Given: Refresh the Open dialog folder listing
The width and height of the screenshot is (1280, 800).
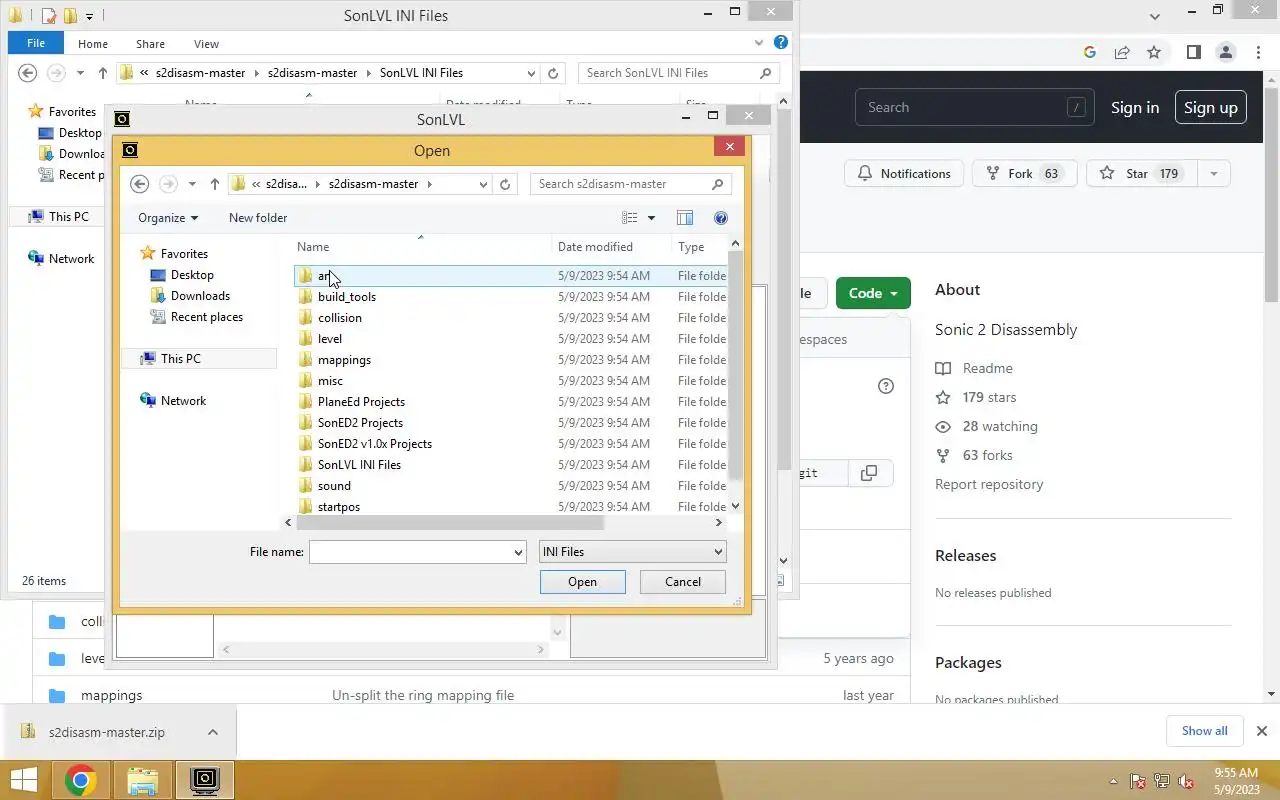Looking at the screenshot, I should pos(505,184).
